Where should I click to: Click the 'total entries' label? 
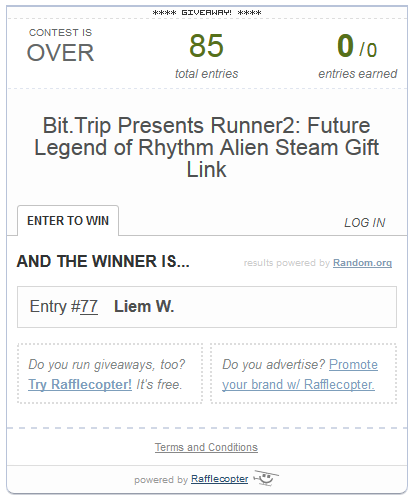[207, 74]
